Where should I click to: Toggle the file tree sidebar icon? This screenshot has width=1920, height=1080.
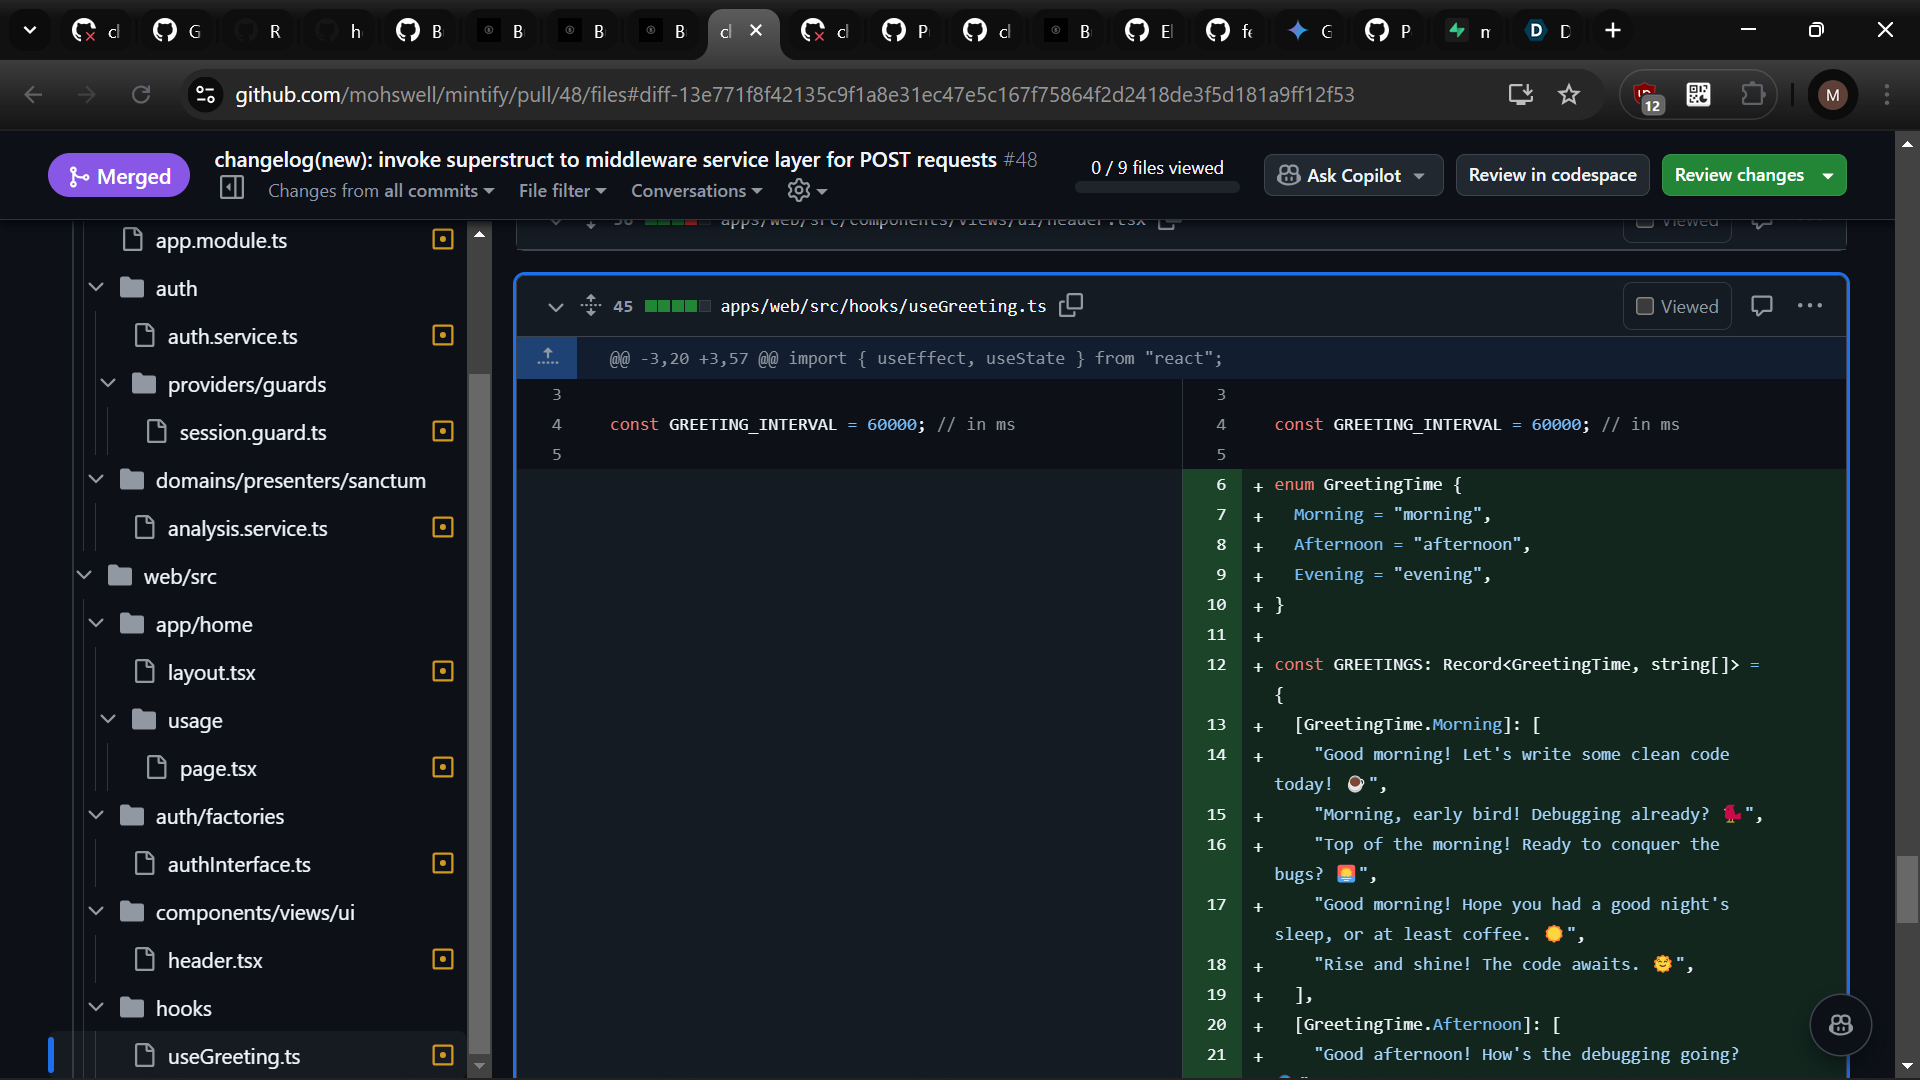coord(232,188)
